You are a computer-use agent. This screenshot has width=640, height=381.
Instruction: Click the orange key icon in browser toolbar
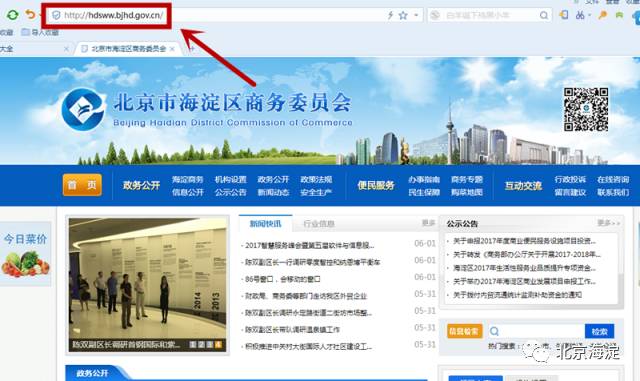602,15
